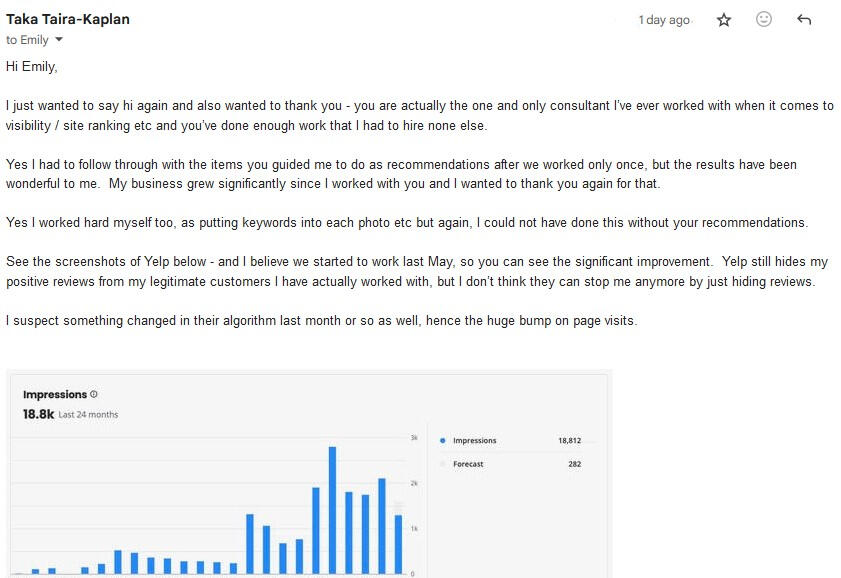
Task: Click the Impressions info icon
Action: click(94, 395)
